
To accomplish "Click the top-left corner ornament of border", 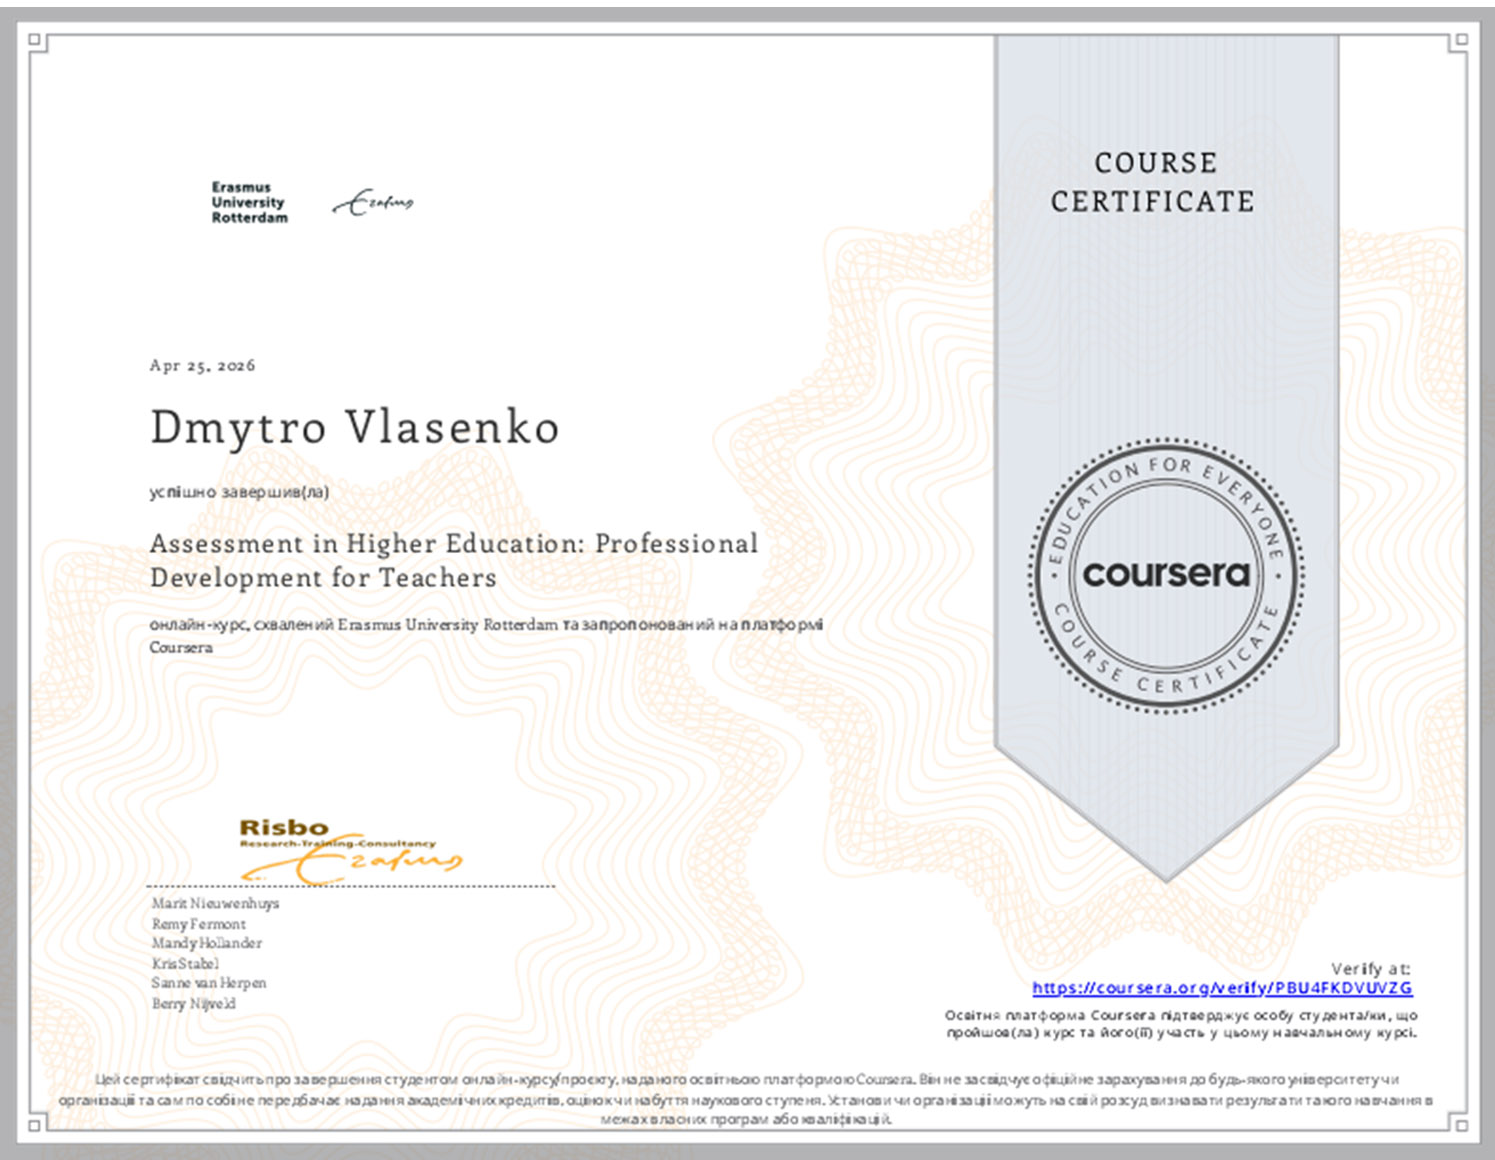I will point(36,41).
